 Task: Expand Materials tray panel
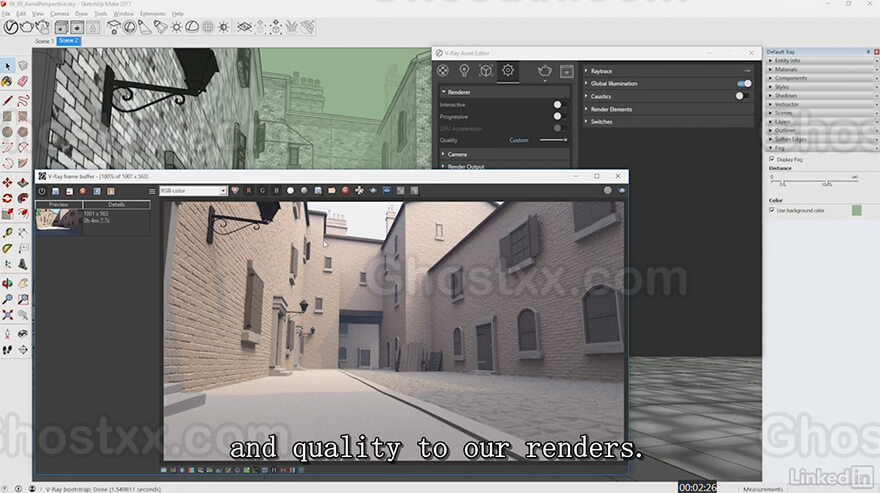[x=822, y=70]
